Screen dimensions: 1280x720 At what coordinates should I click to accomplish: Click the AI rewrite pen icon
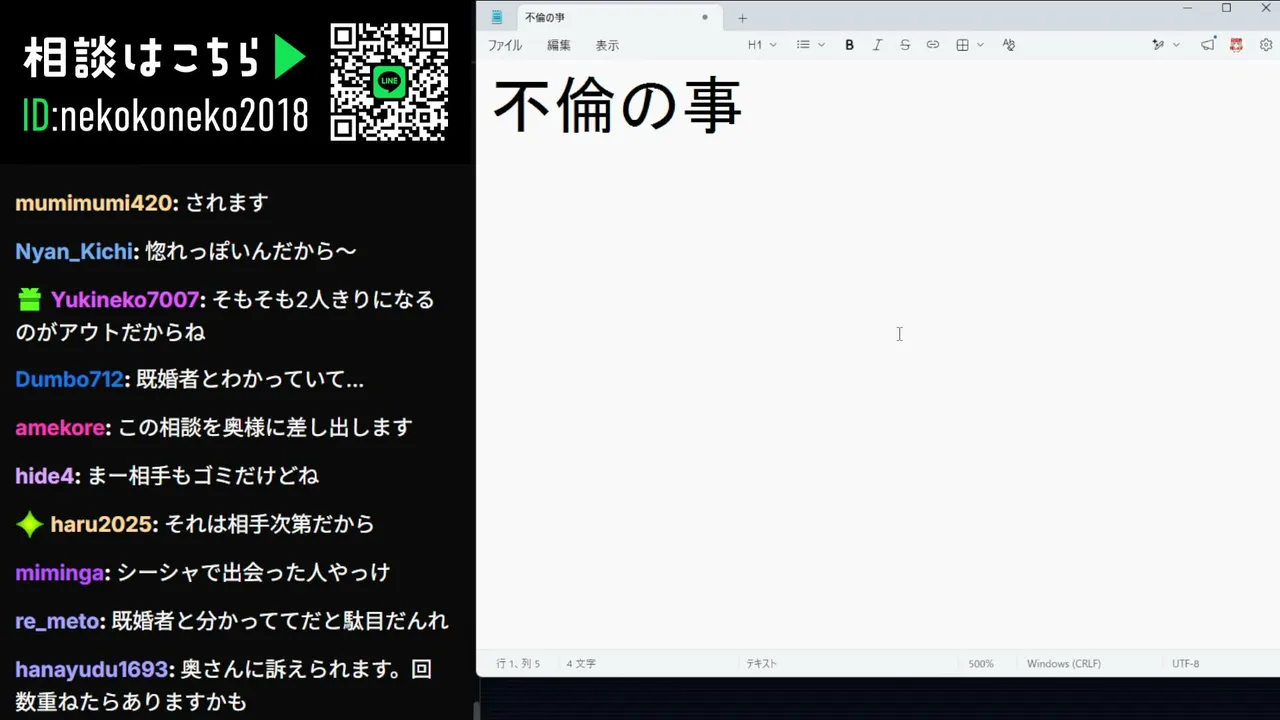[1158, 45]
